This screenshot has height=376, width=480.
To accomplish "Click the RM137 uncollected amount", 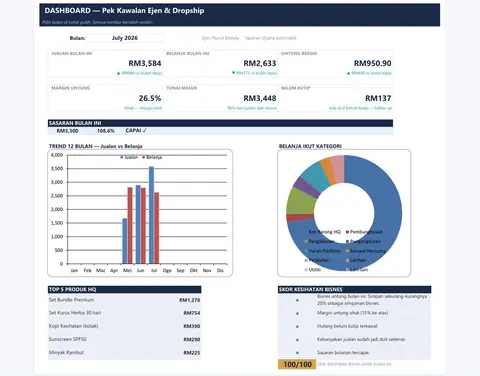I will click(x=378, y=98).
